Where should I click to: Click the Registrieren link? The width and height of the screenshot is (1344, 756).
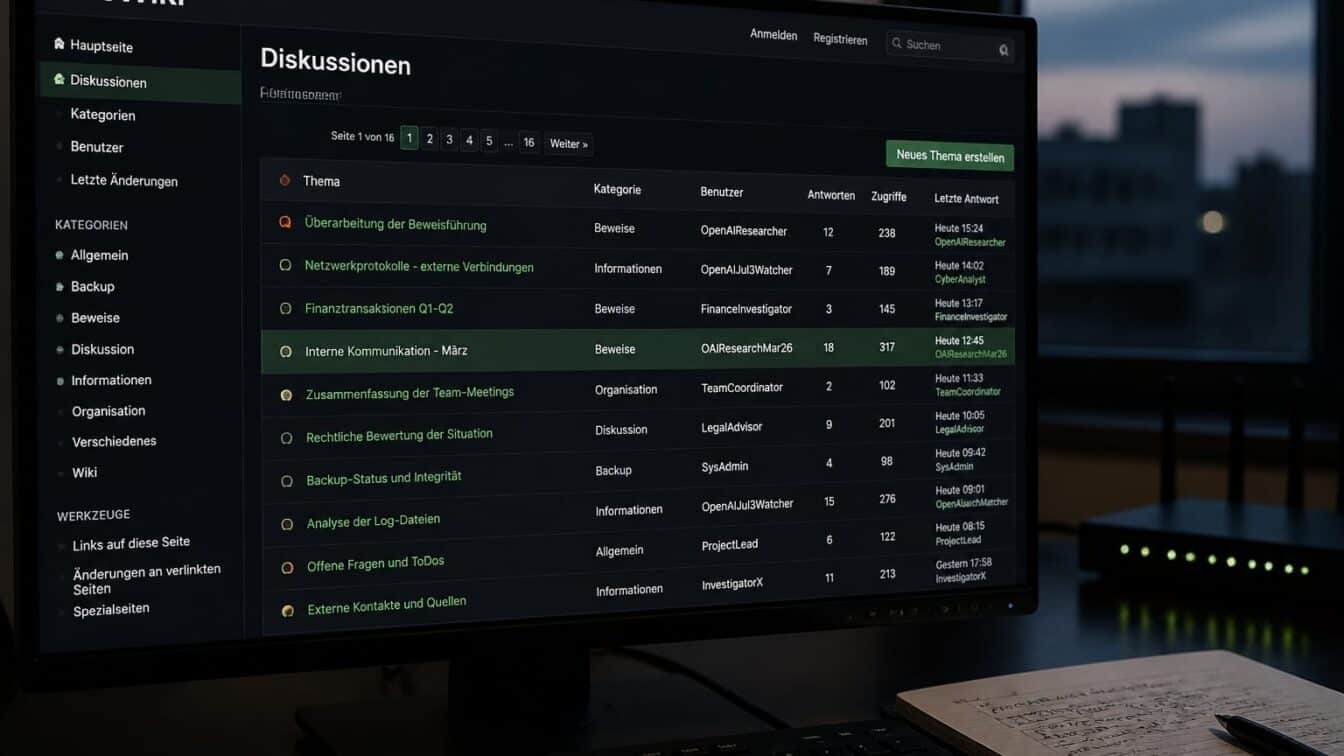pos(840,39)
